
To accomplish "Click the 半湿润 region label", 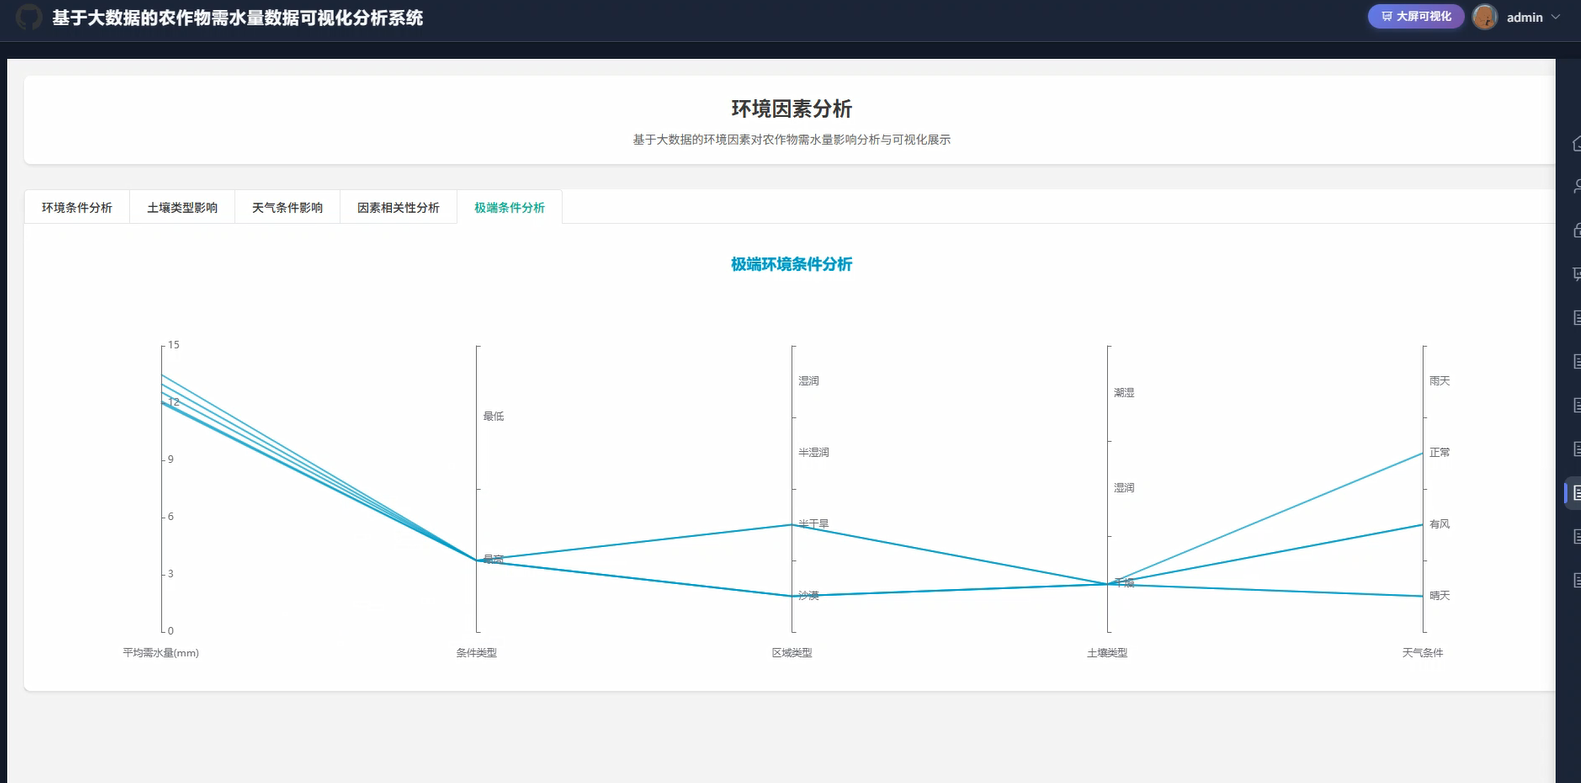I will (814, 453).
